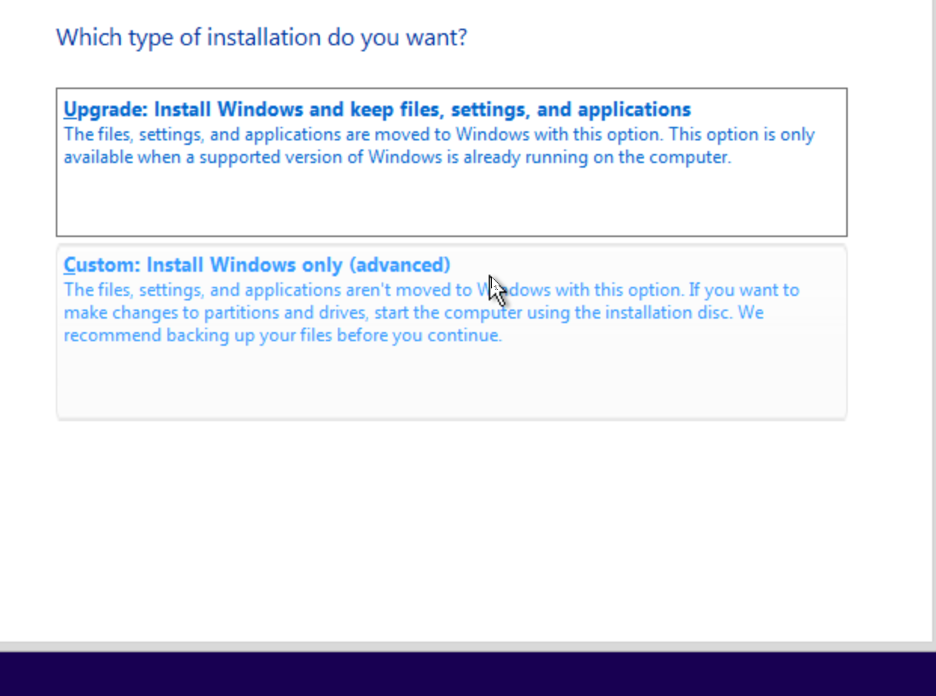The image size is (936, 696).
Task: Click the "Which type of installation do you want?" heading
Action: pyautogui.click(x=261, y=38)
